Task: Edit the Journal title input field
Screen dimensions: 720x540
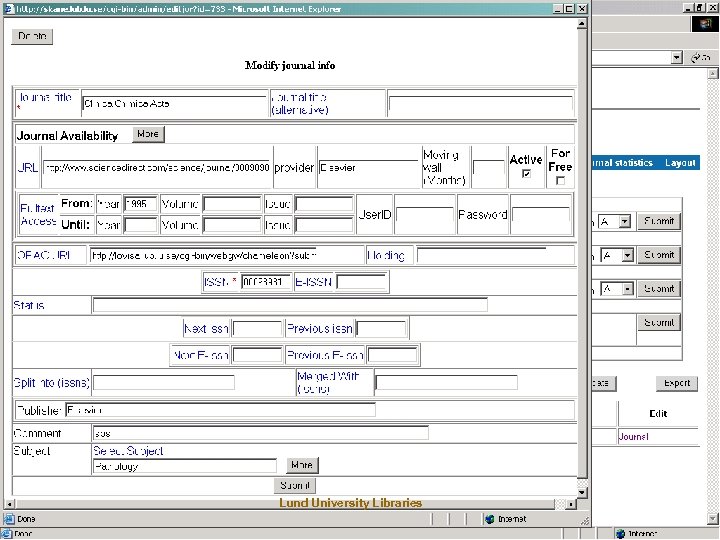Action: coord(174,104)
